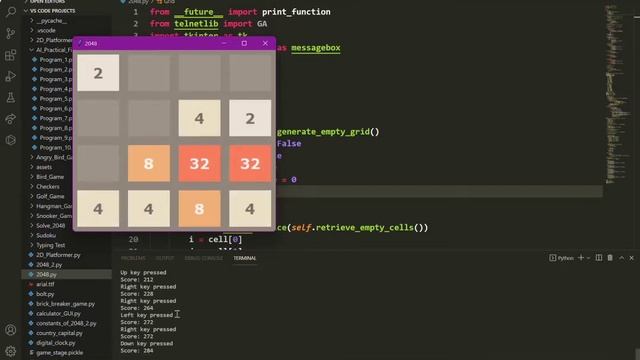Create a new terminal with plus icon

click(x=581, y=258)
